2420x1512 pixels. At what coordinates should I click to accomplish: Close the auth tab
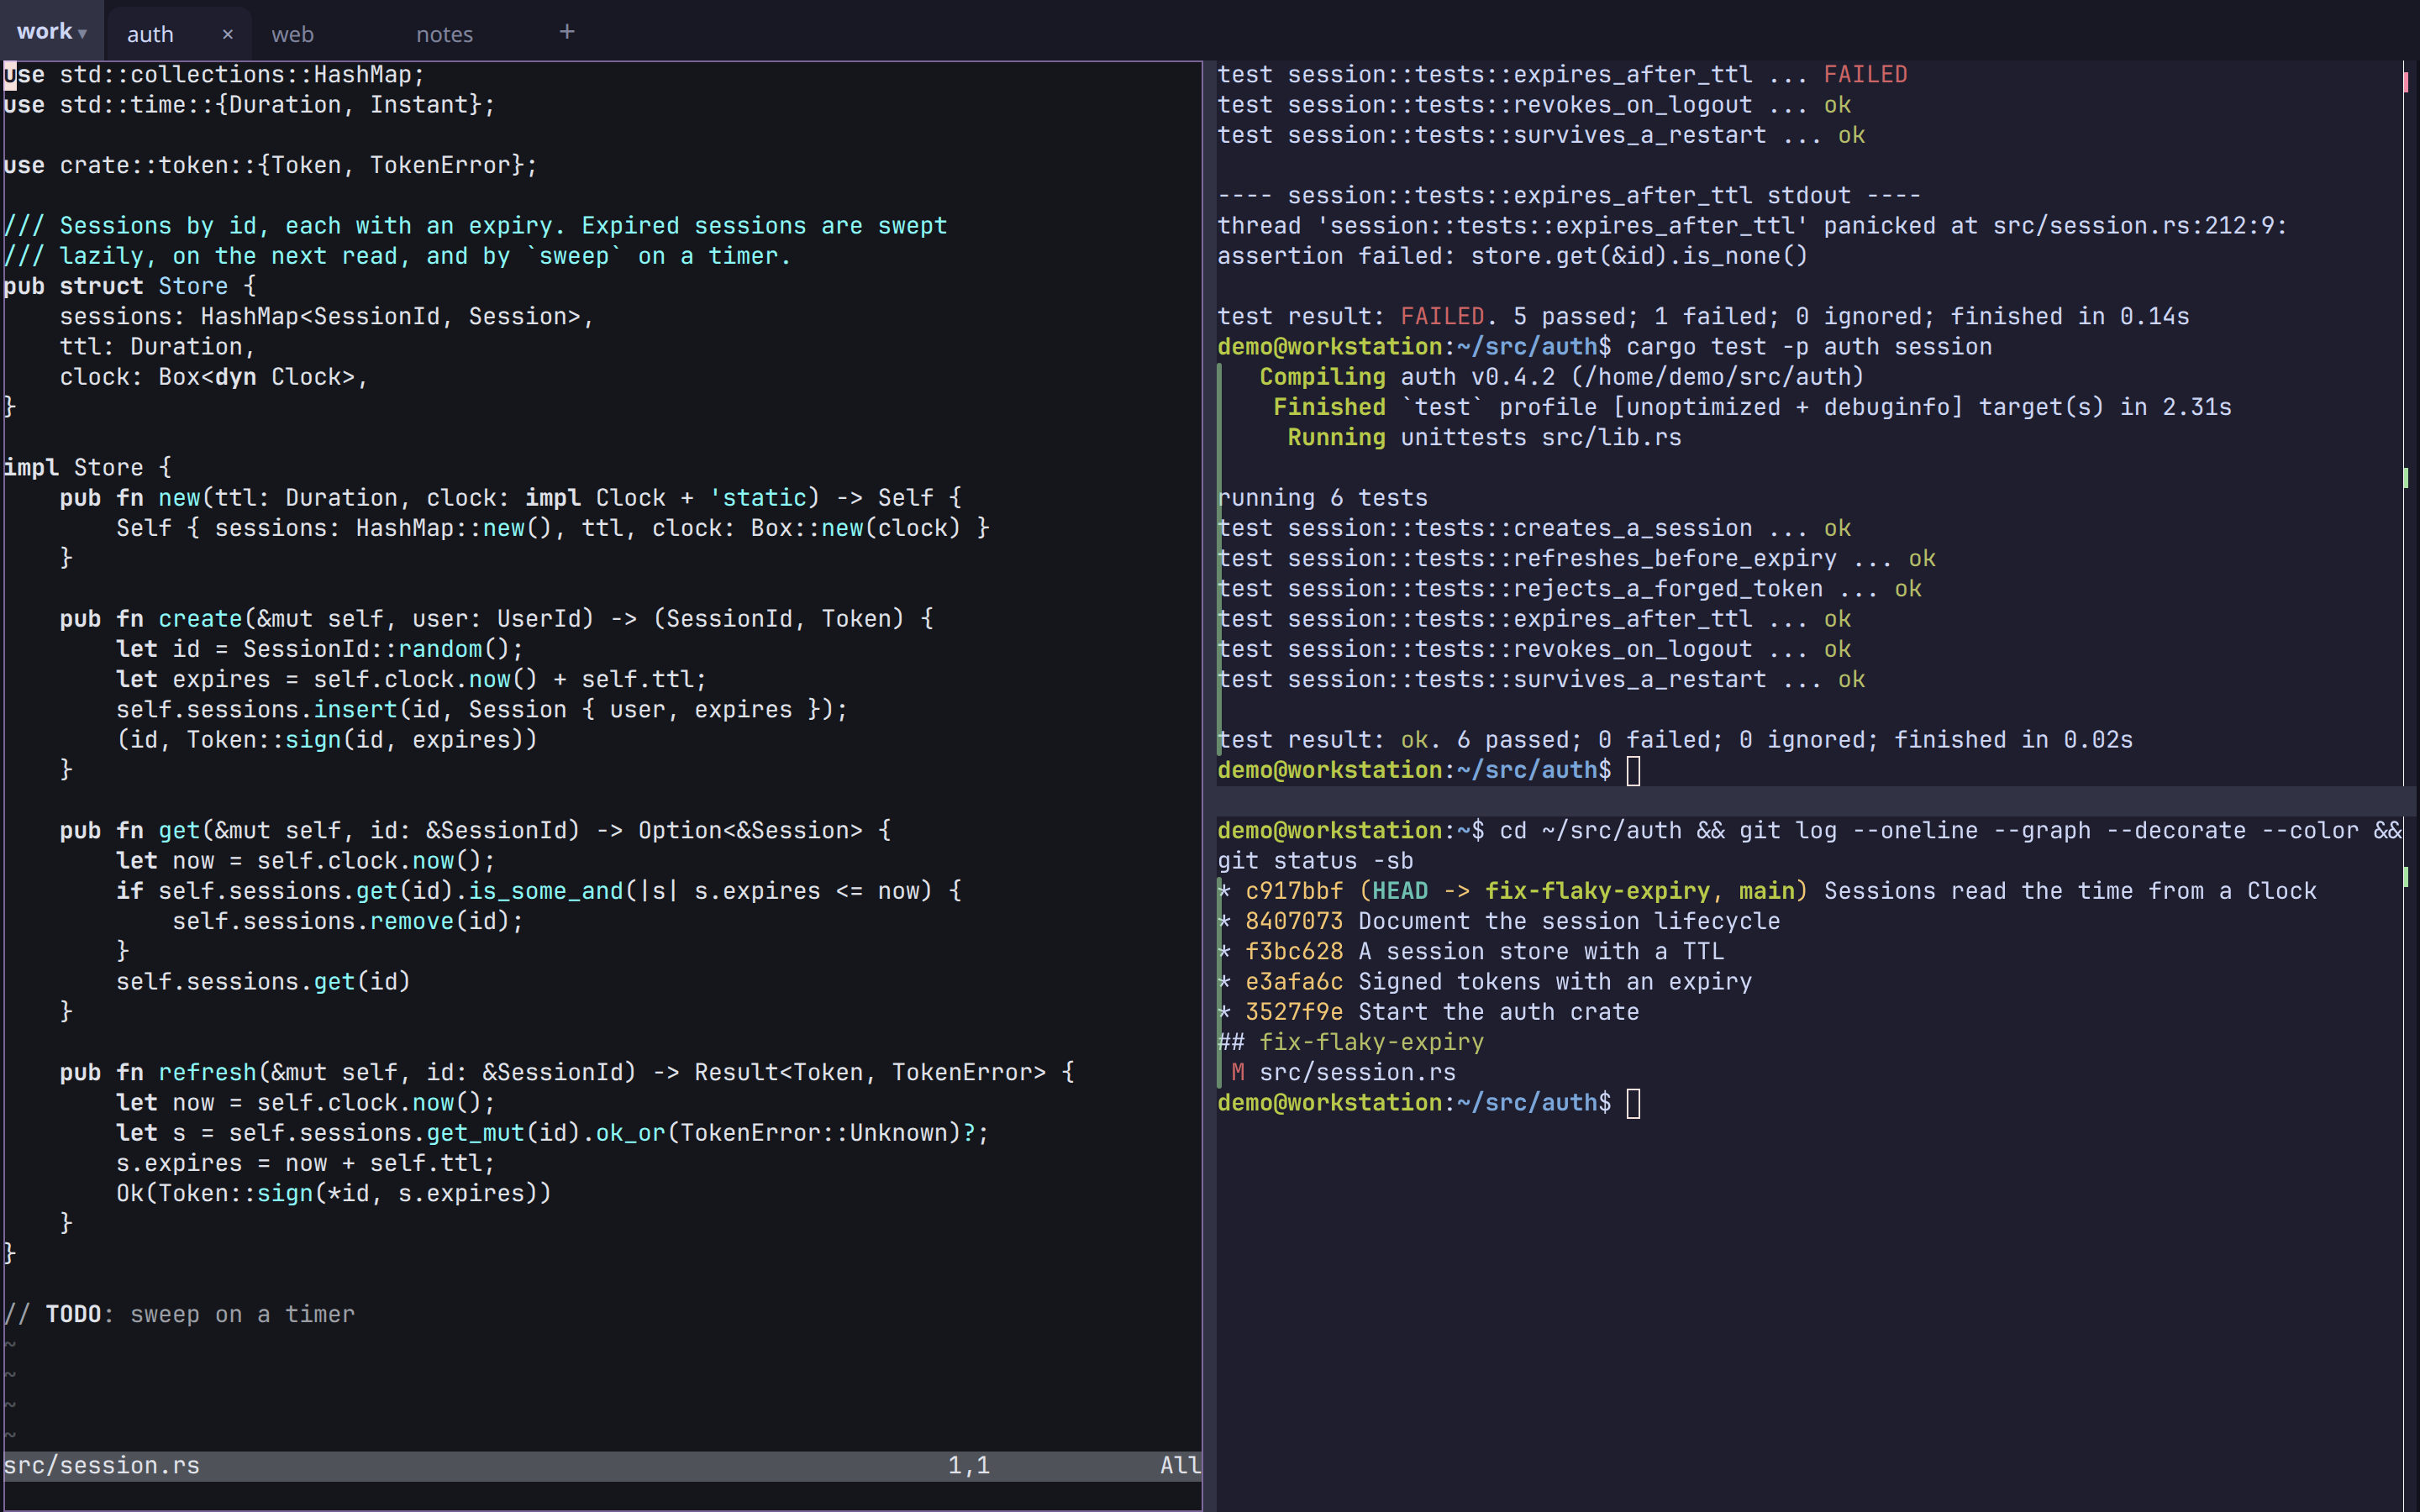click(227, 34)
